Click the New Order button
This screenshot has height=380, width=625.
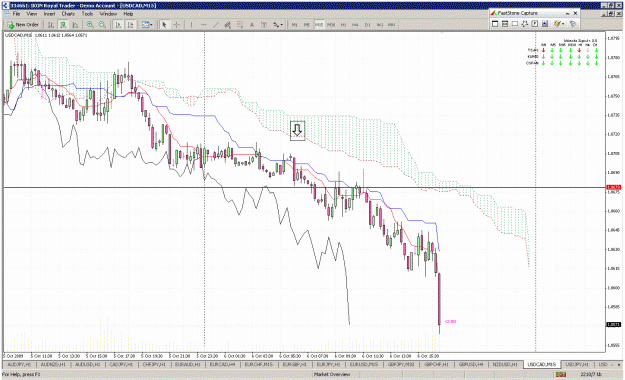coord(23,25)
